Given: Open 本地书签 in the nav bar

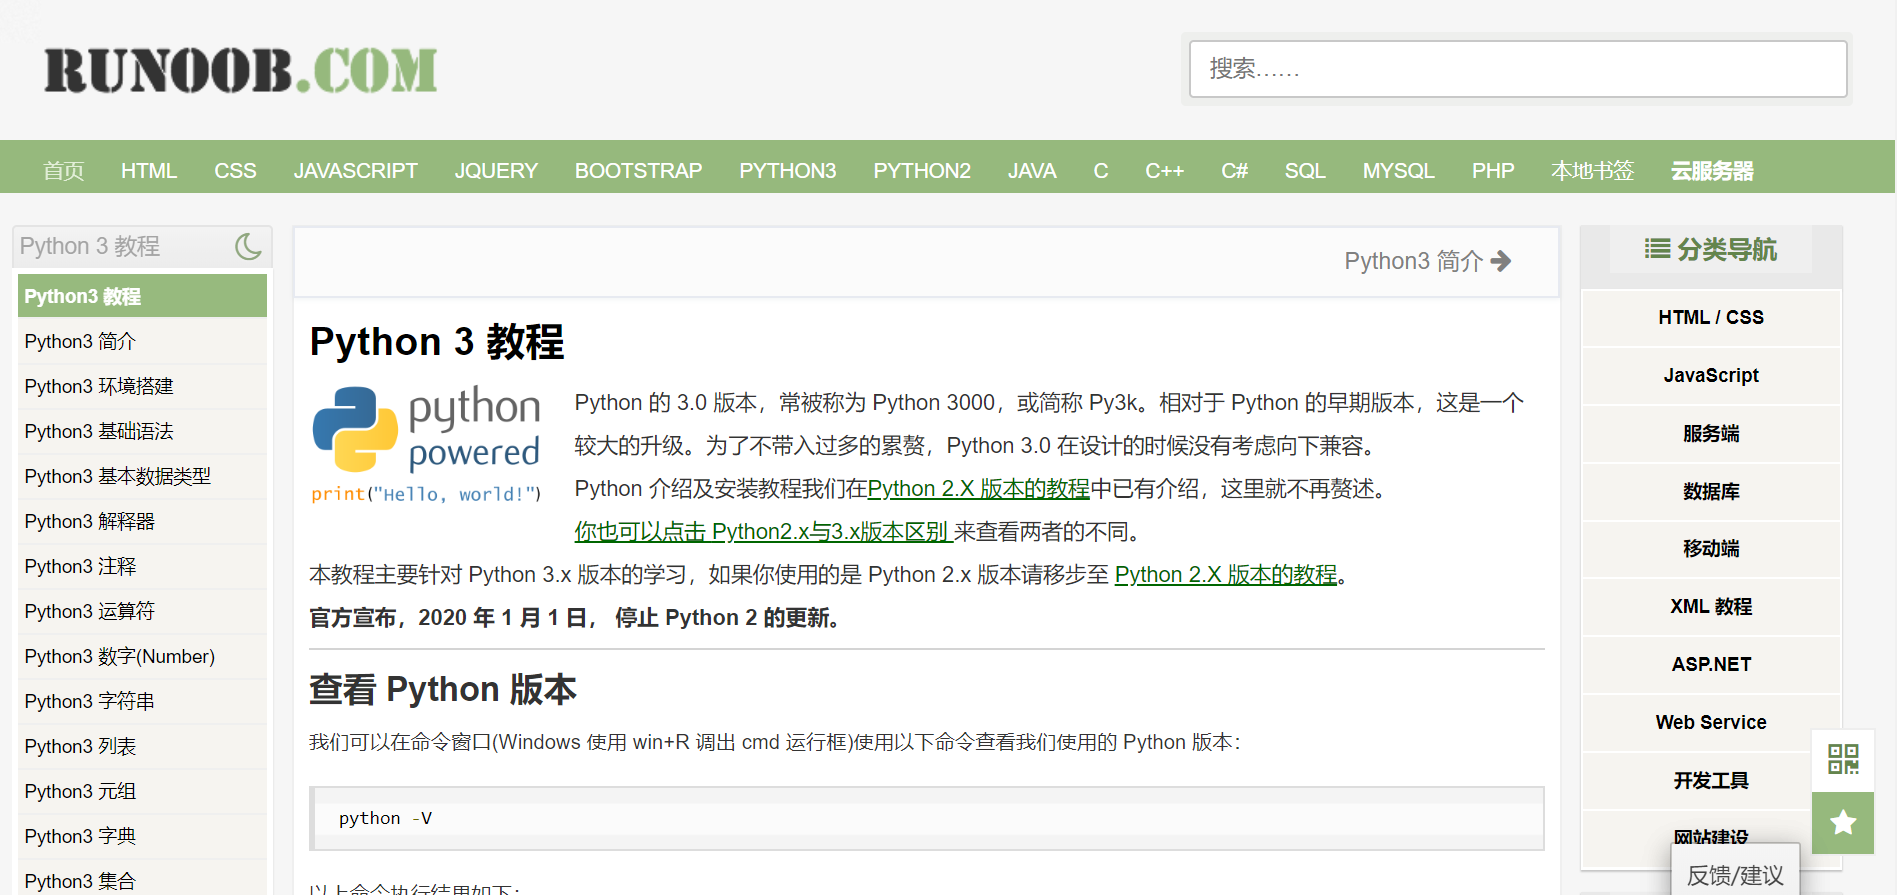Looking at the screenshot, I should point(1593,171).
